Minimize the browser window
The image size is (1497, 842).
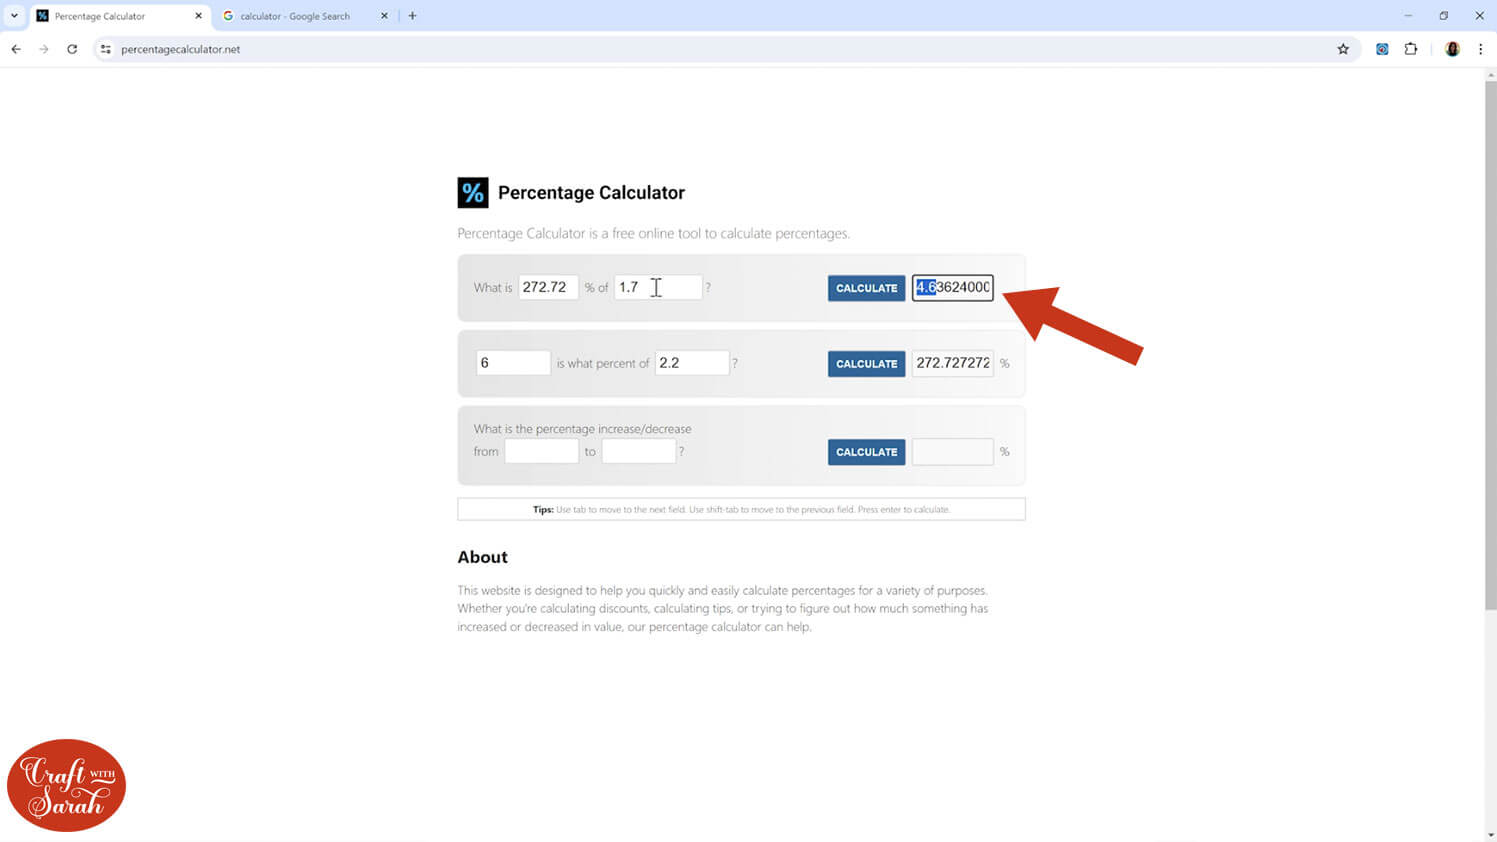point(1408,16)
